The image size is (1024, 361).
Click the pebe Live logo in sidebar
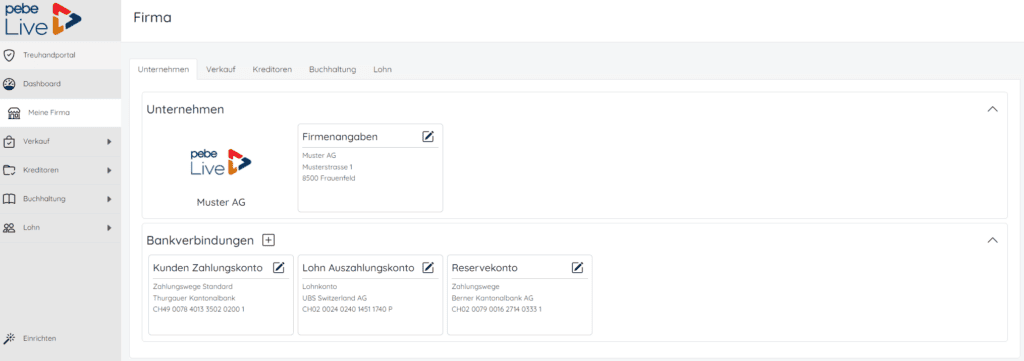click(x=43, y=19)
